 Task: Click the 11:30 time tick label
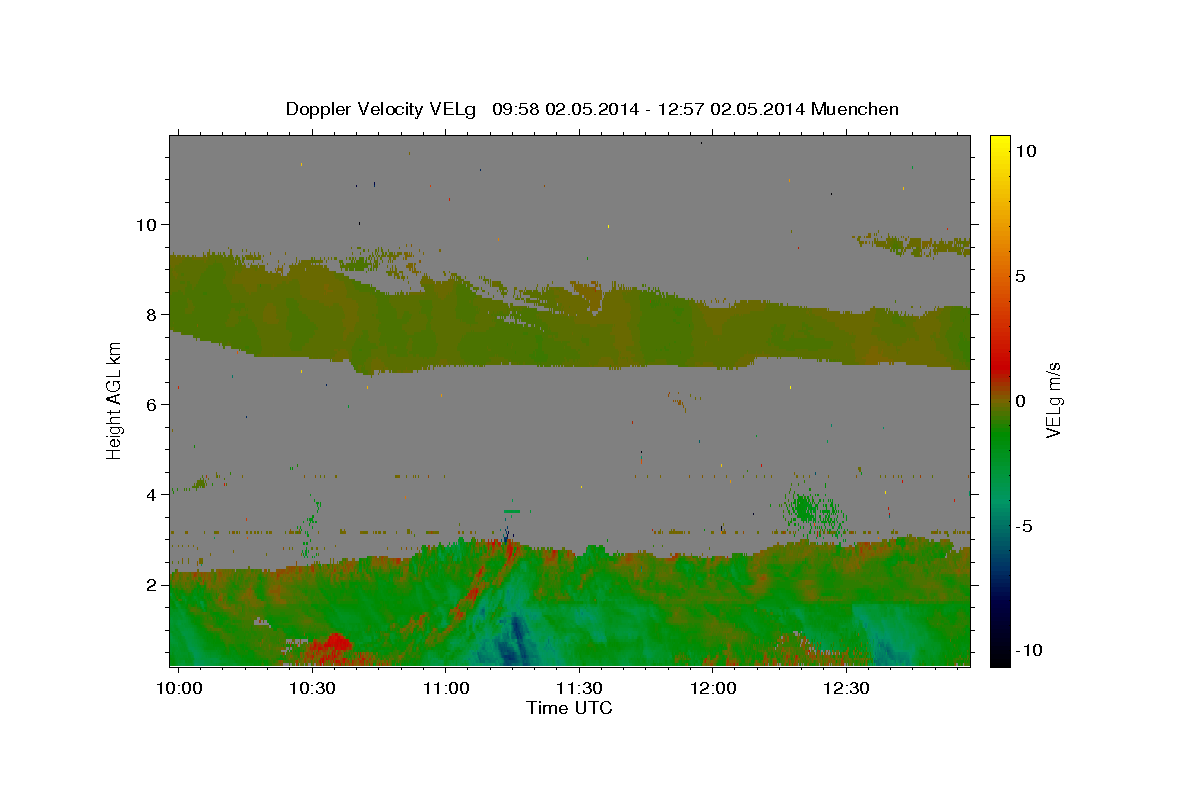click(x=579, y=689)
